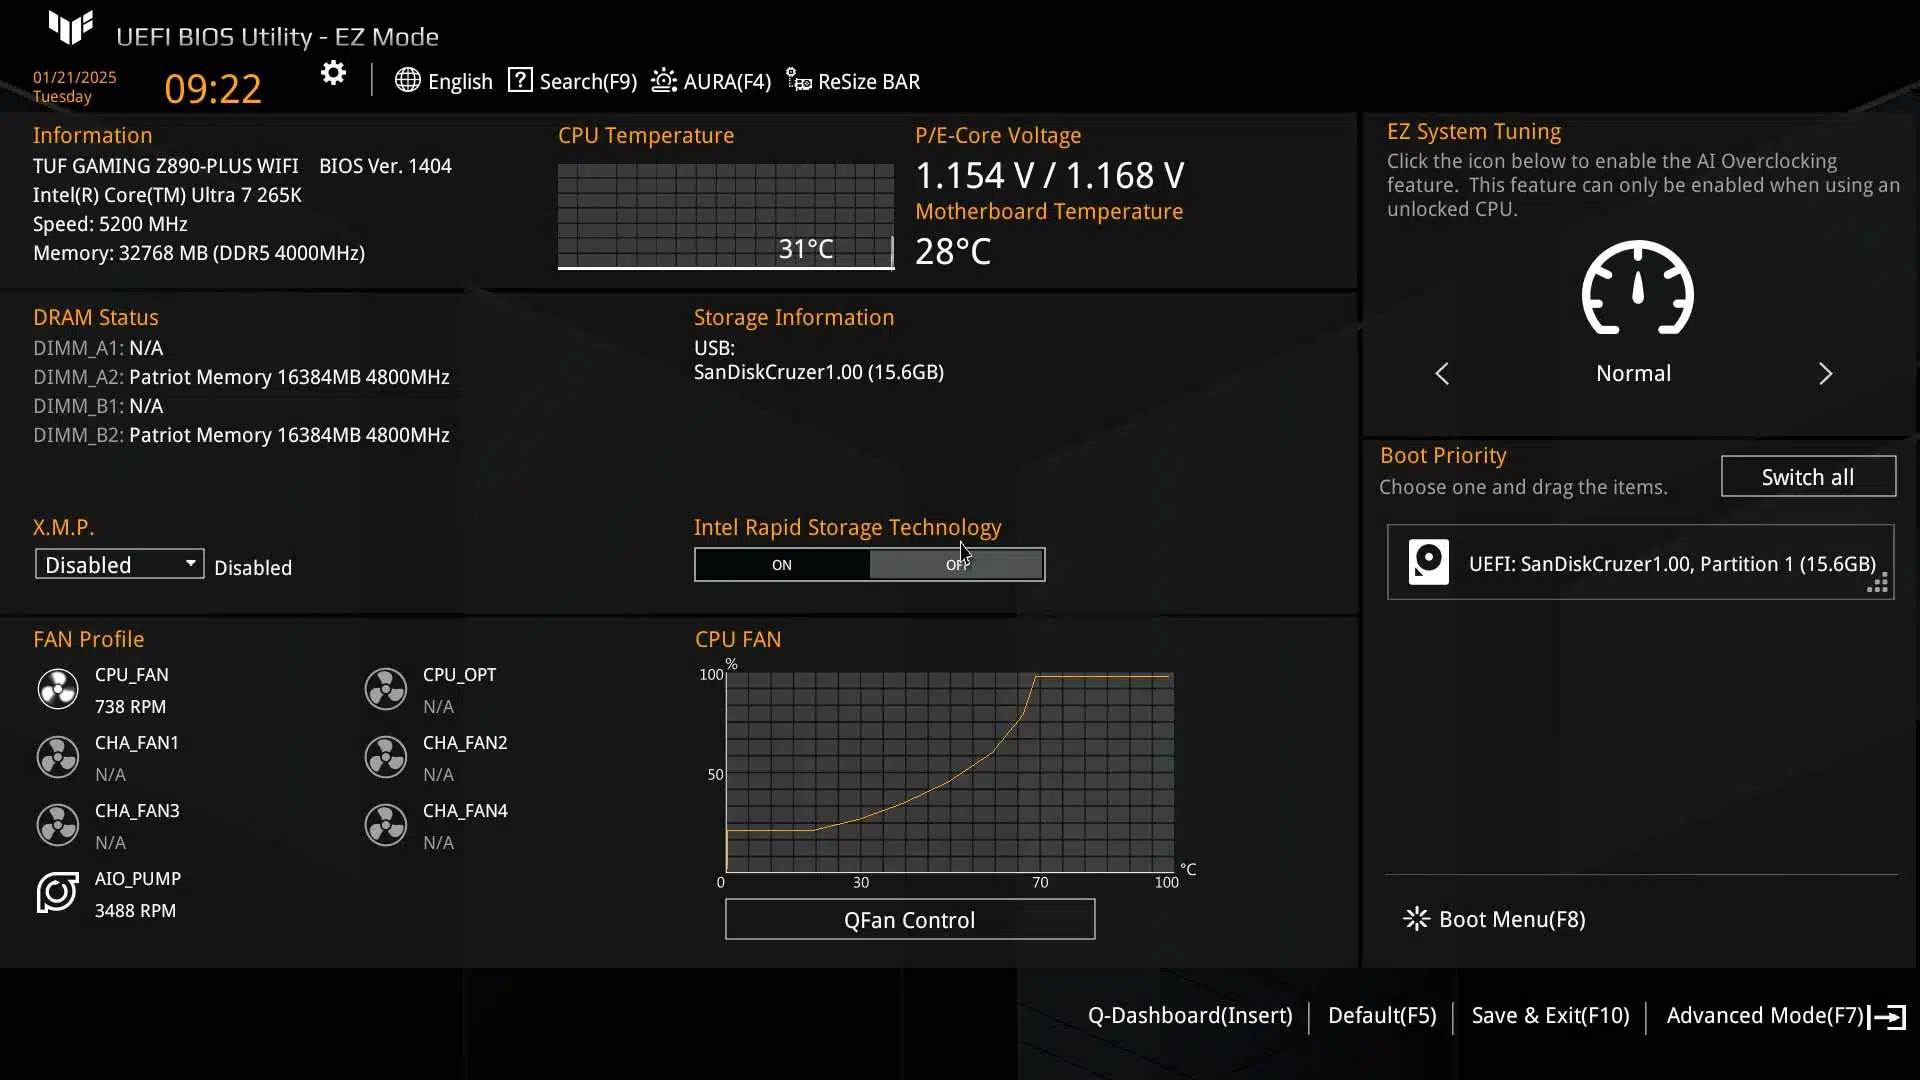Click the ReSize BAR icon
1920x1080 pixels.
tap(798, 80)
